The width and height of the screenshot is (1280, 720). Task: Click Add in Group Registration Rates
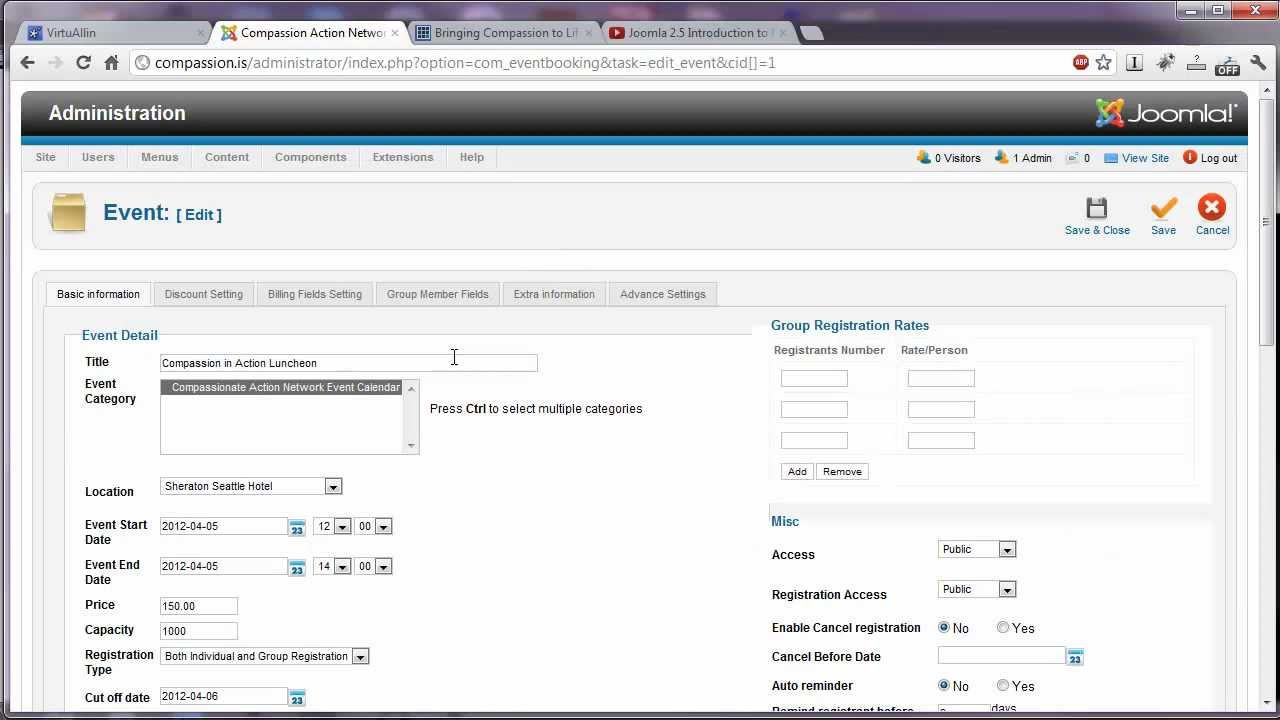(797, 471)
